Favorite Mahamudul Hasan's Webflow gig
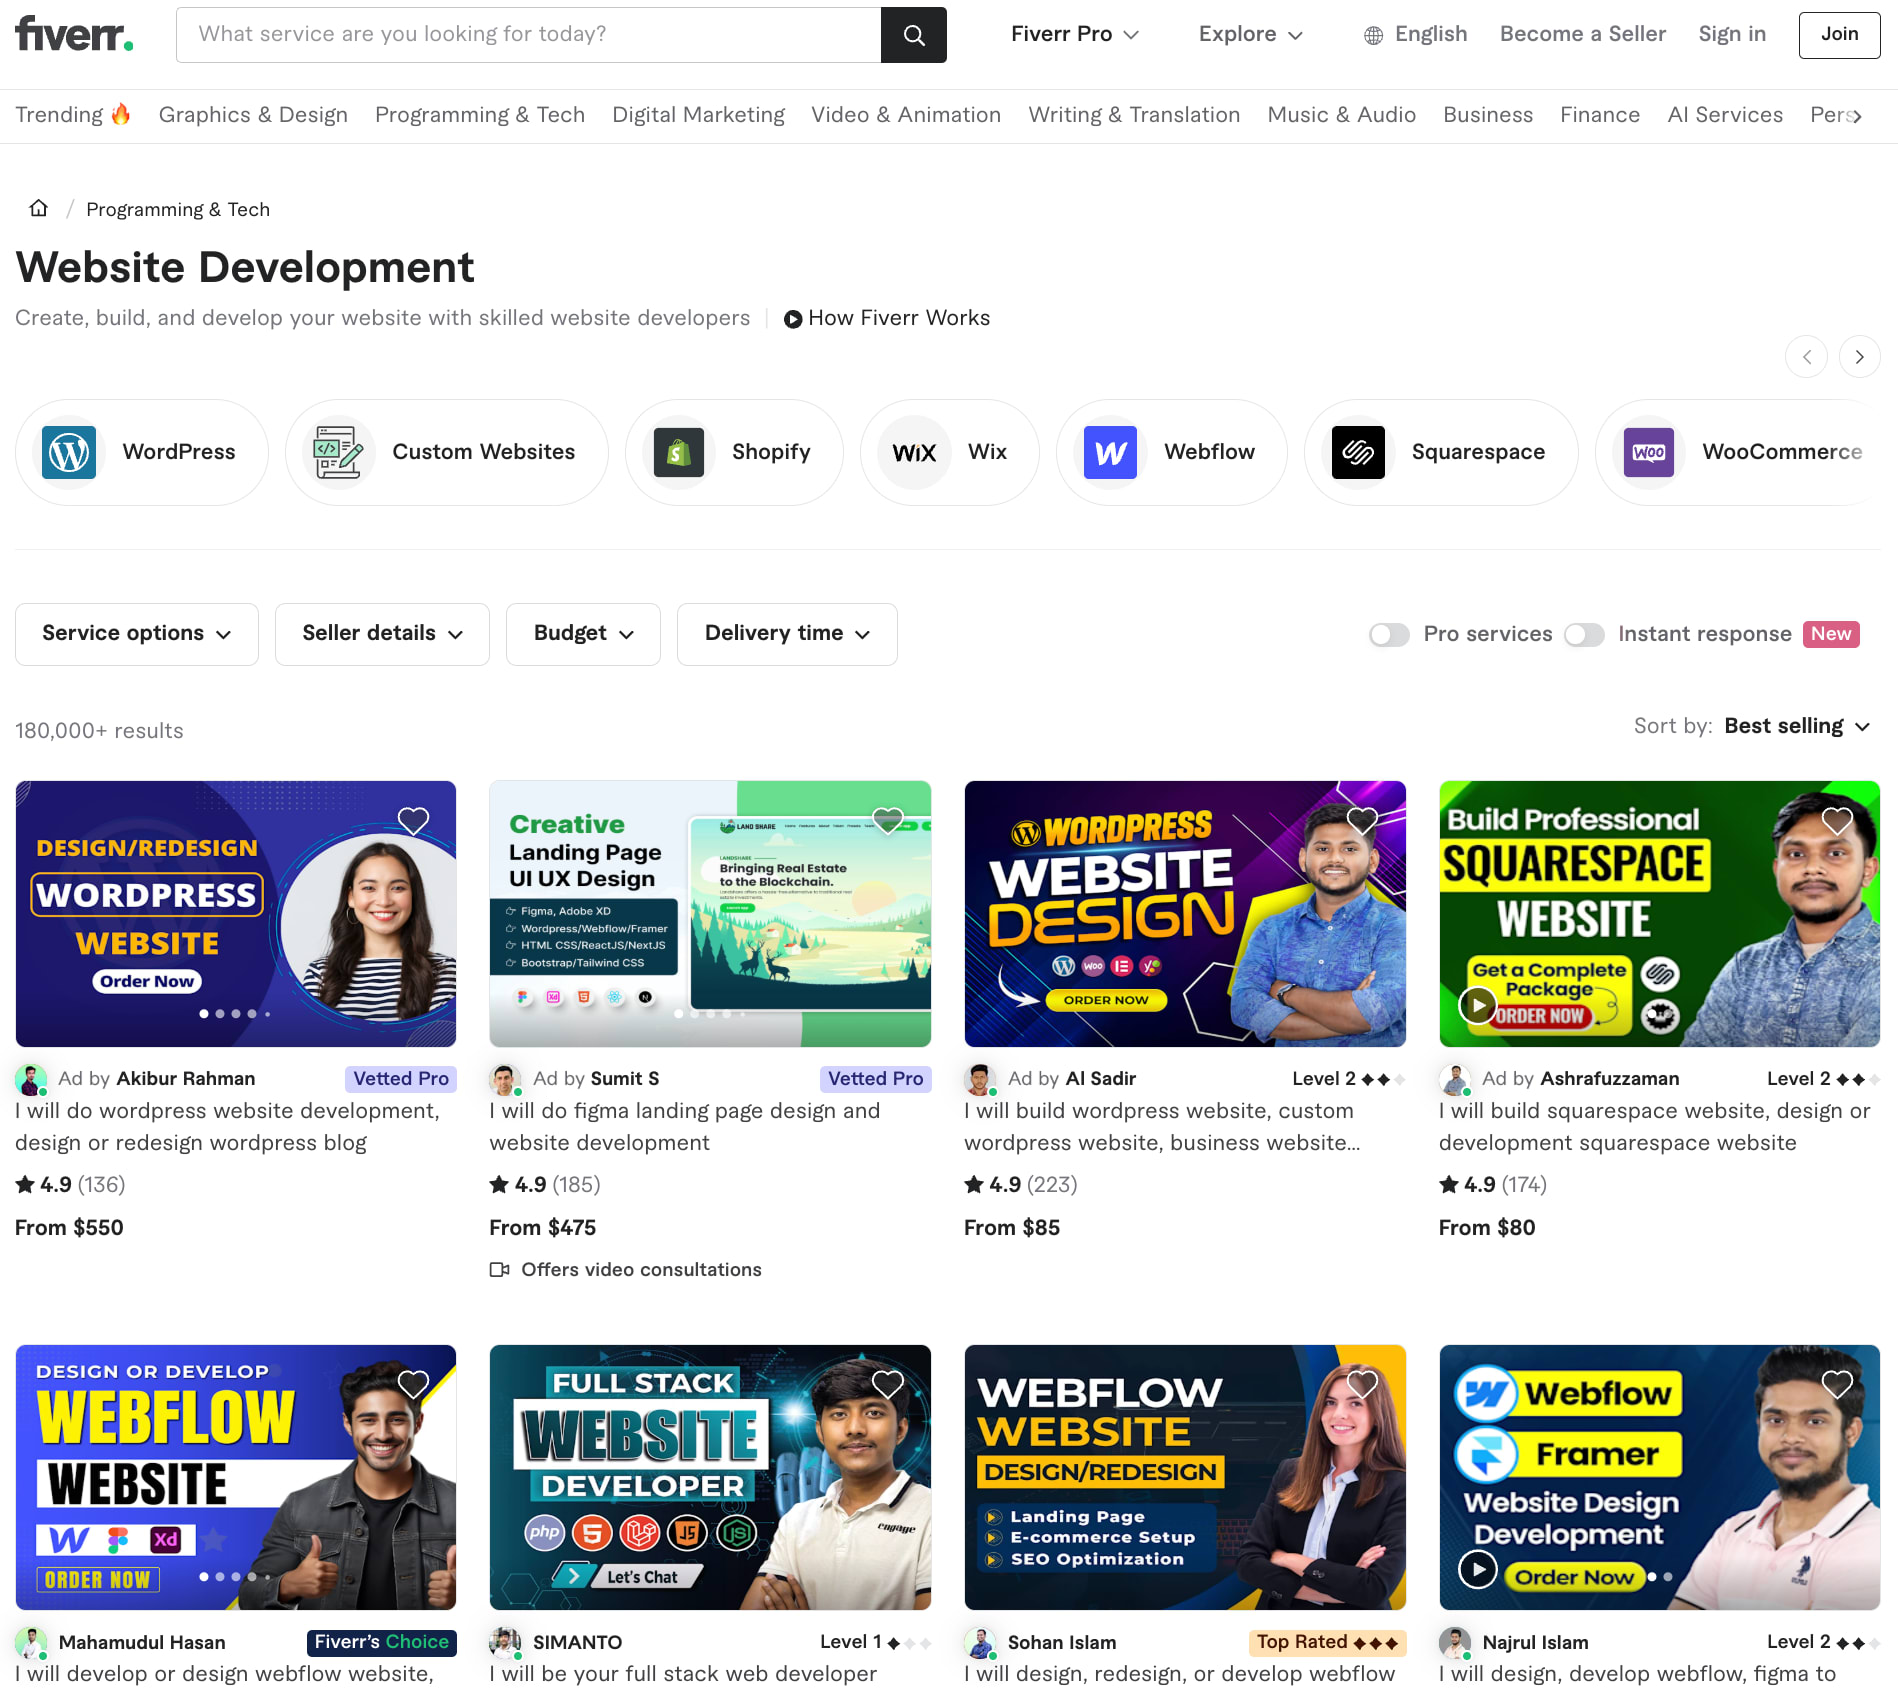The width and height of the screenshot is (1898, 1696). (x=413, y=1384)
